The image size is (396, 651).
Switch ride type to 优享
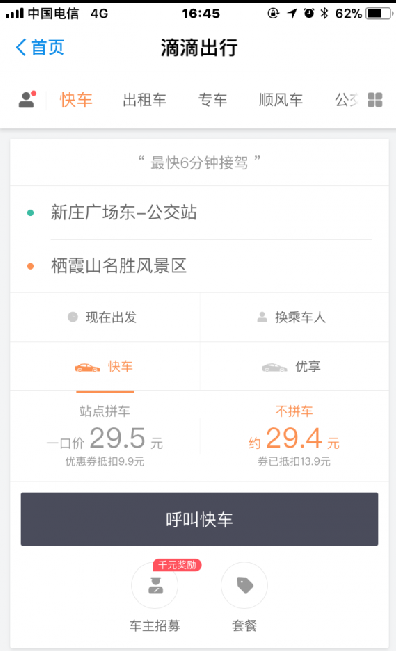point(294,366)
